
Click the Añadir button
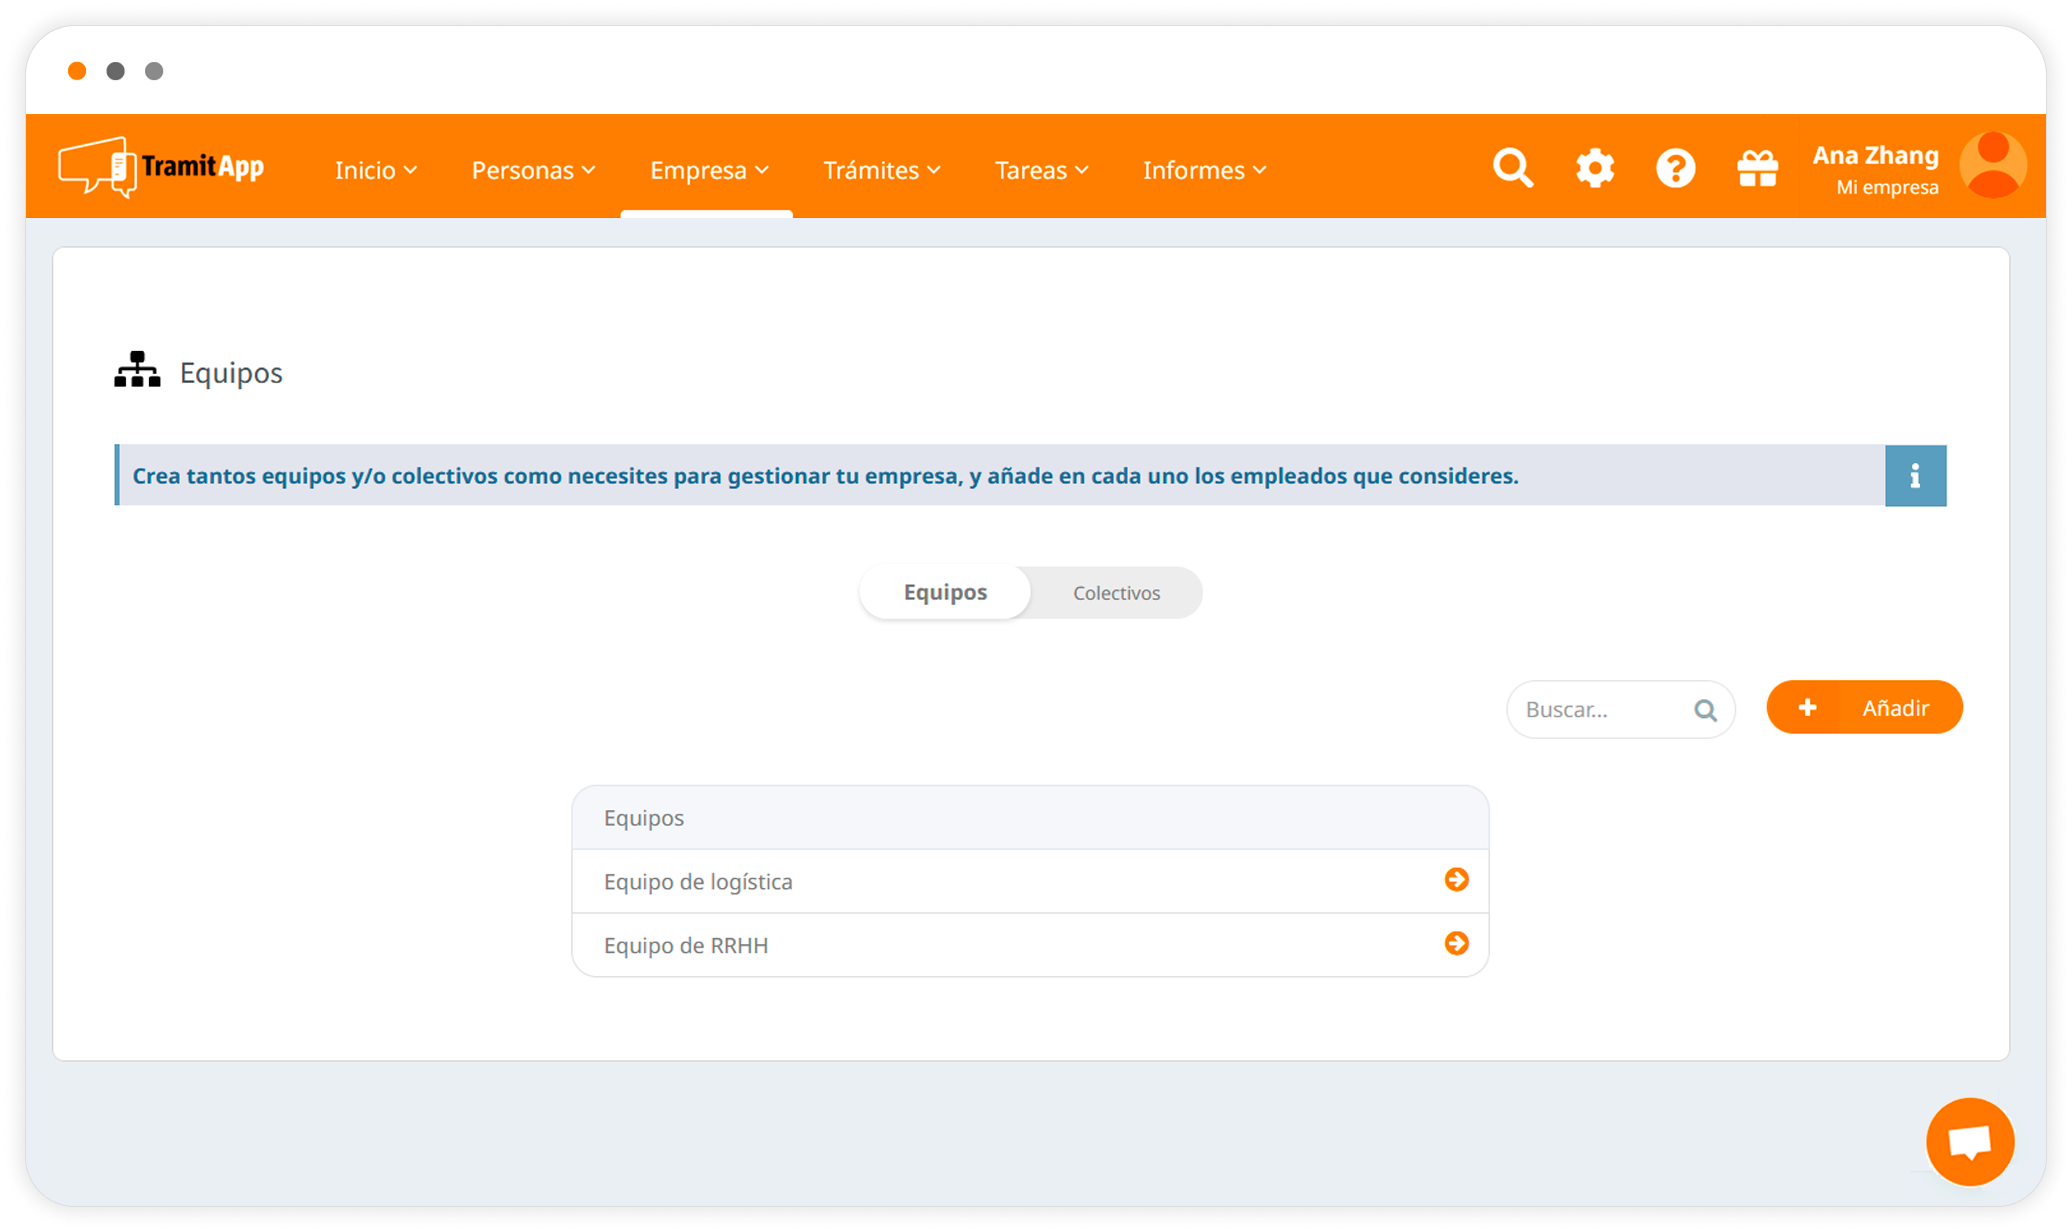(x=1864, y=708)
